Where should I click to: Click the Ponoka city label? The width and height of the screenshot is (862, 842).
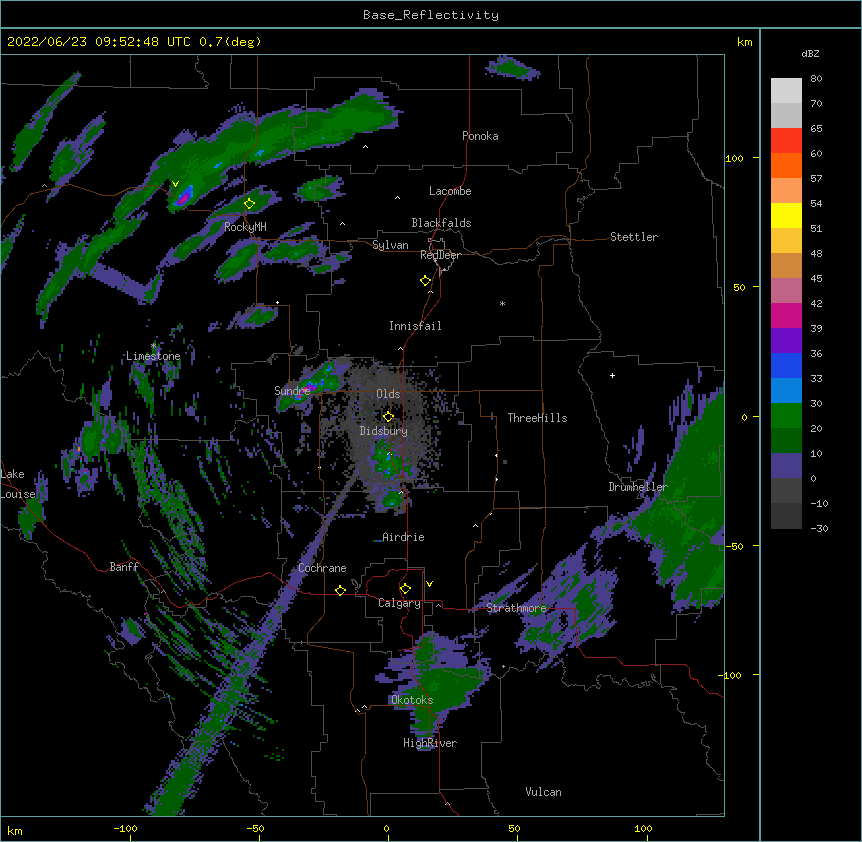click(480, 136)
